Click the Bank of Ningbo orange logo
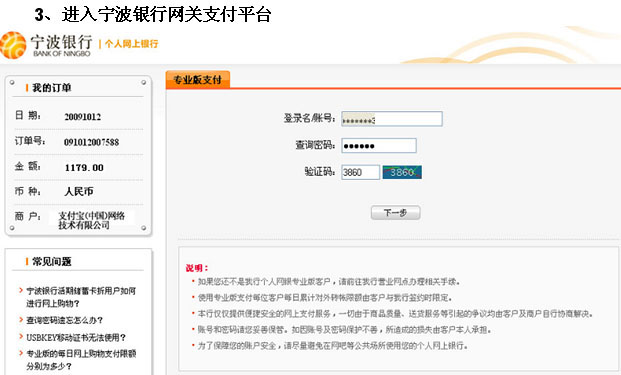The height and width of the screenshot is (375, 621). tap(13, 45)
